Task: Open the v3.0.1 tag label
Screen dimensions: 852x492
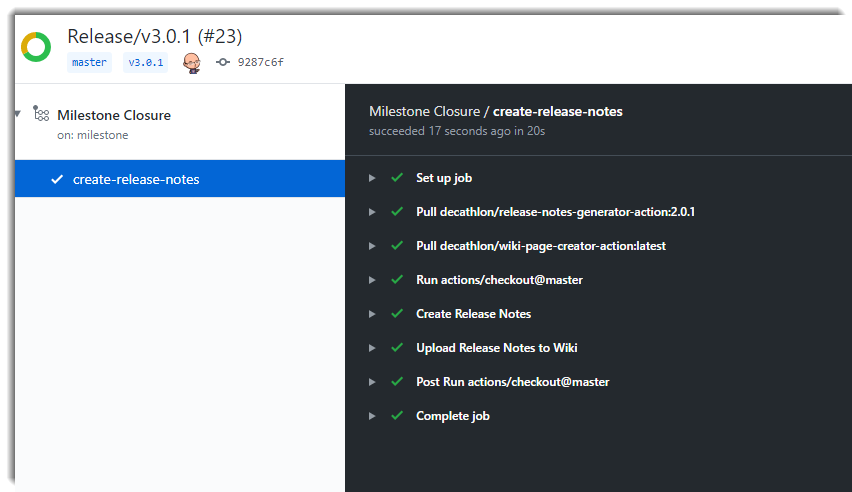Action: tap(146, 63)
